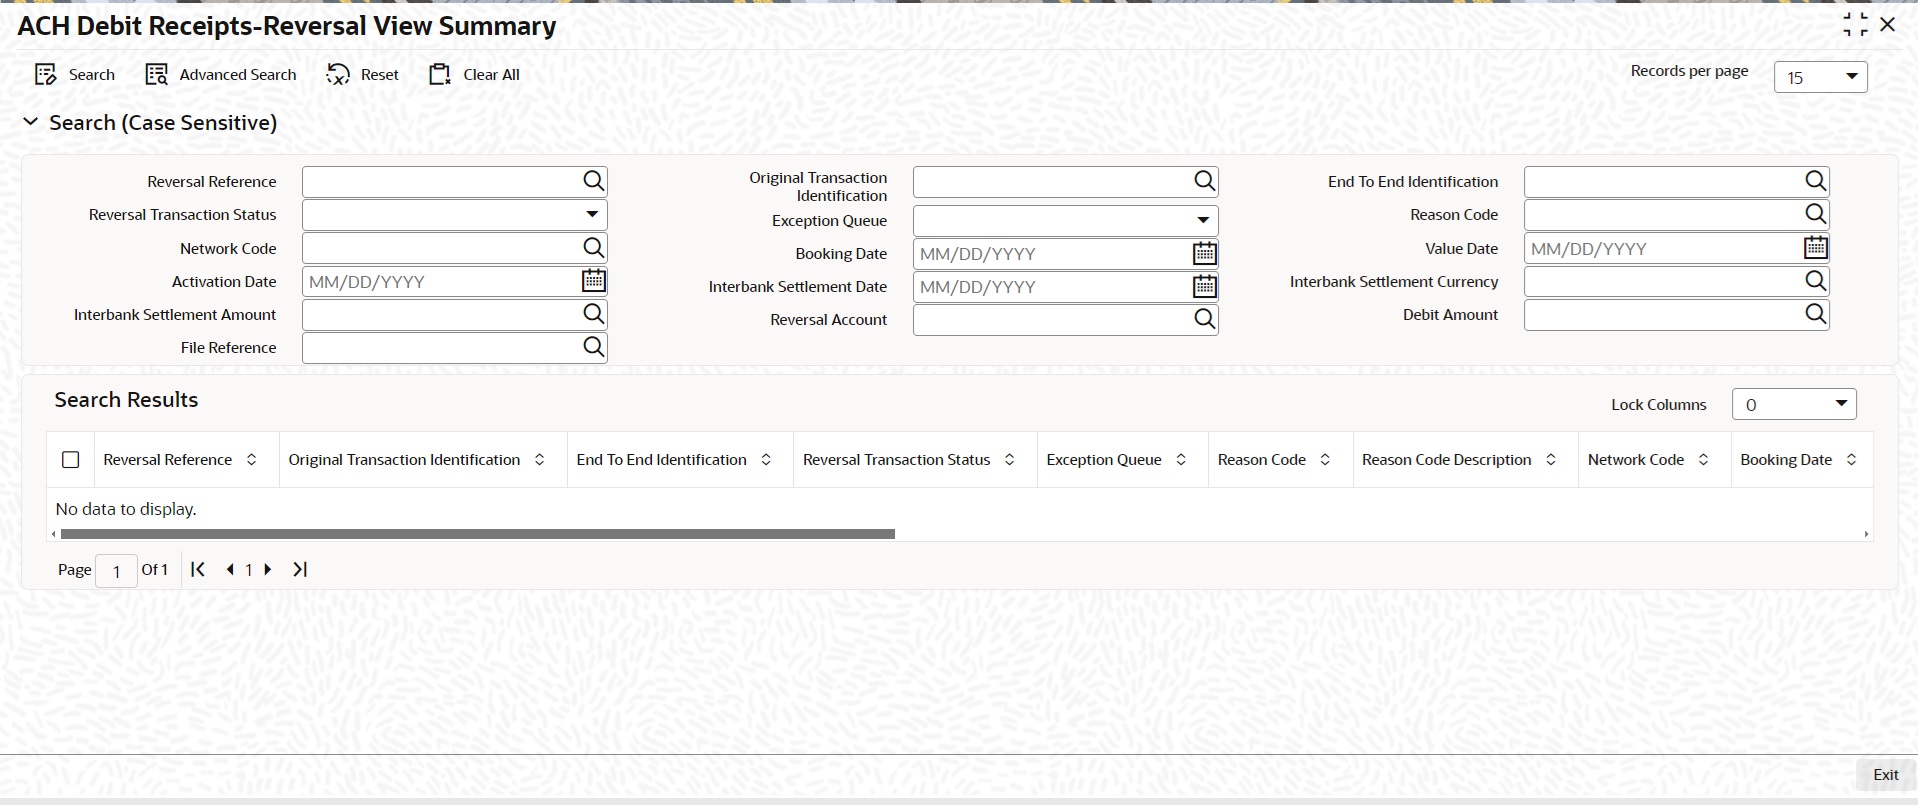Image resolution: width=1918 pixels, height=805 pixels.
Task: Open lookup for Original Transaction Identification
Action: tap(1205, 181)
